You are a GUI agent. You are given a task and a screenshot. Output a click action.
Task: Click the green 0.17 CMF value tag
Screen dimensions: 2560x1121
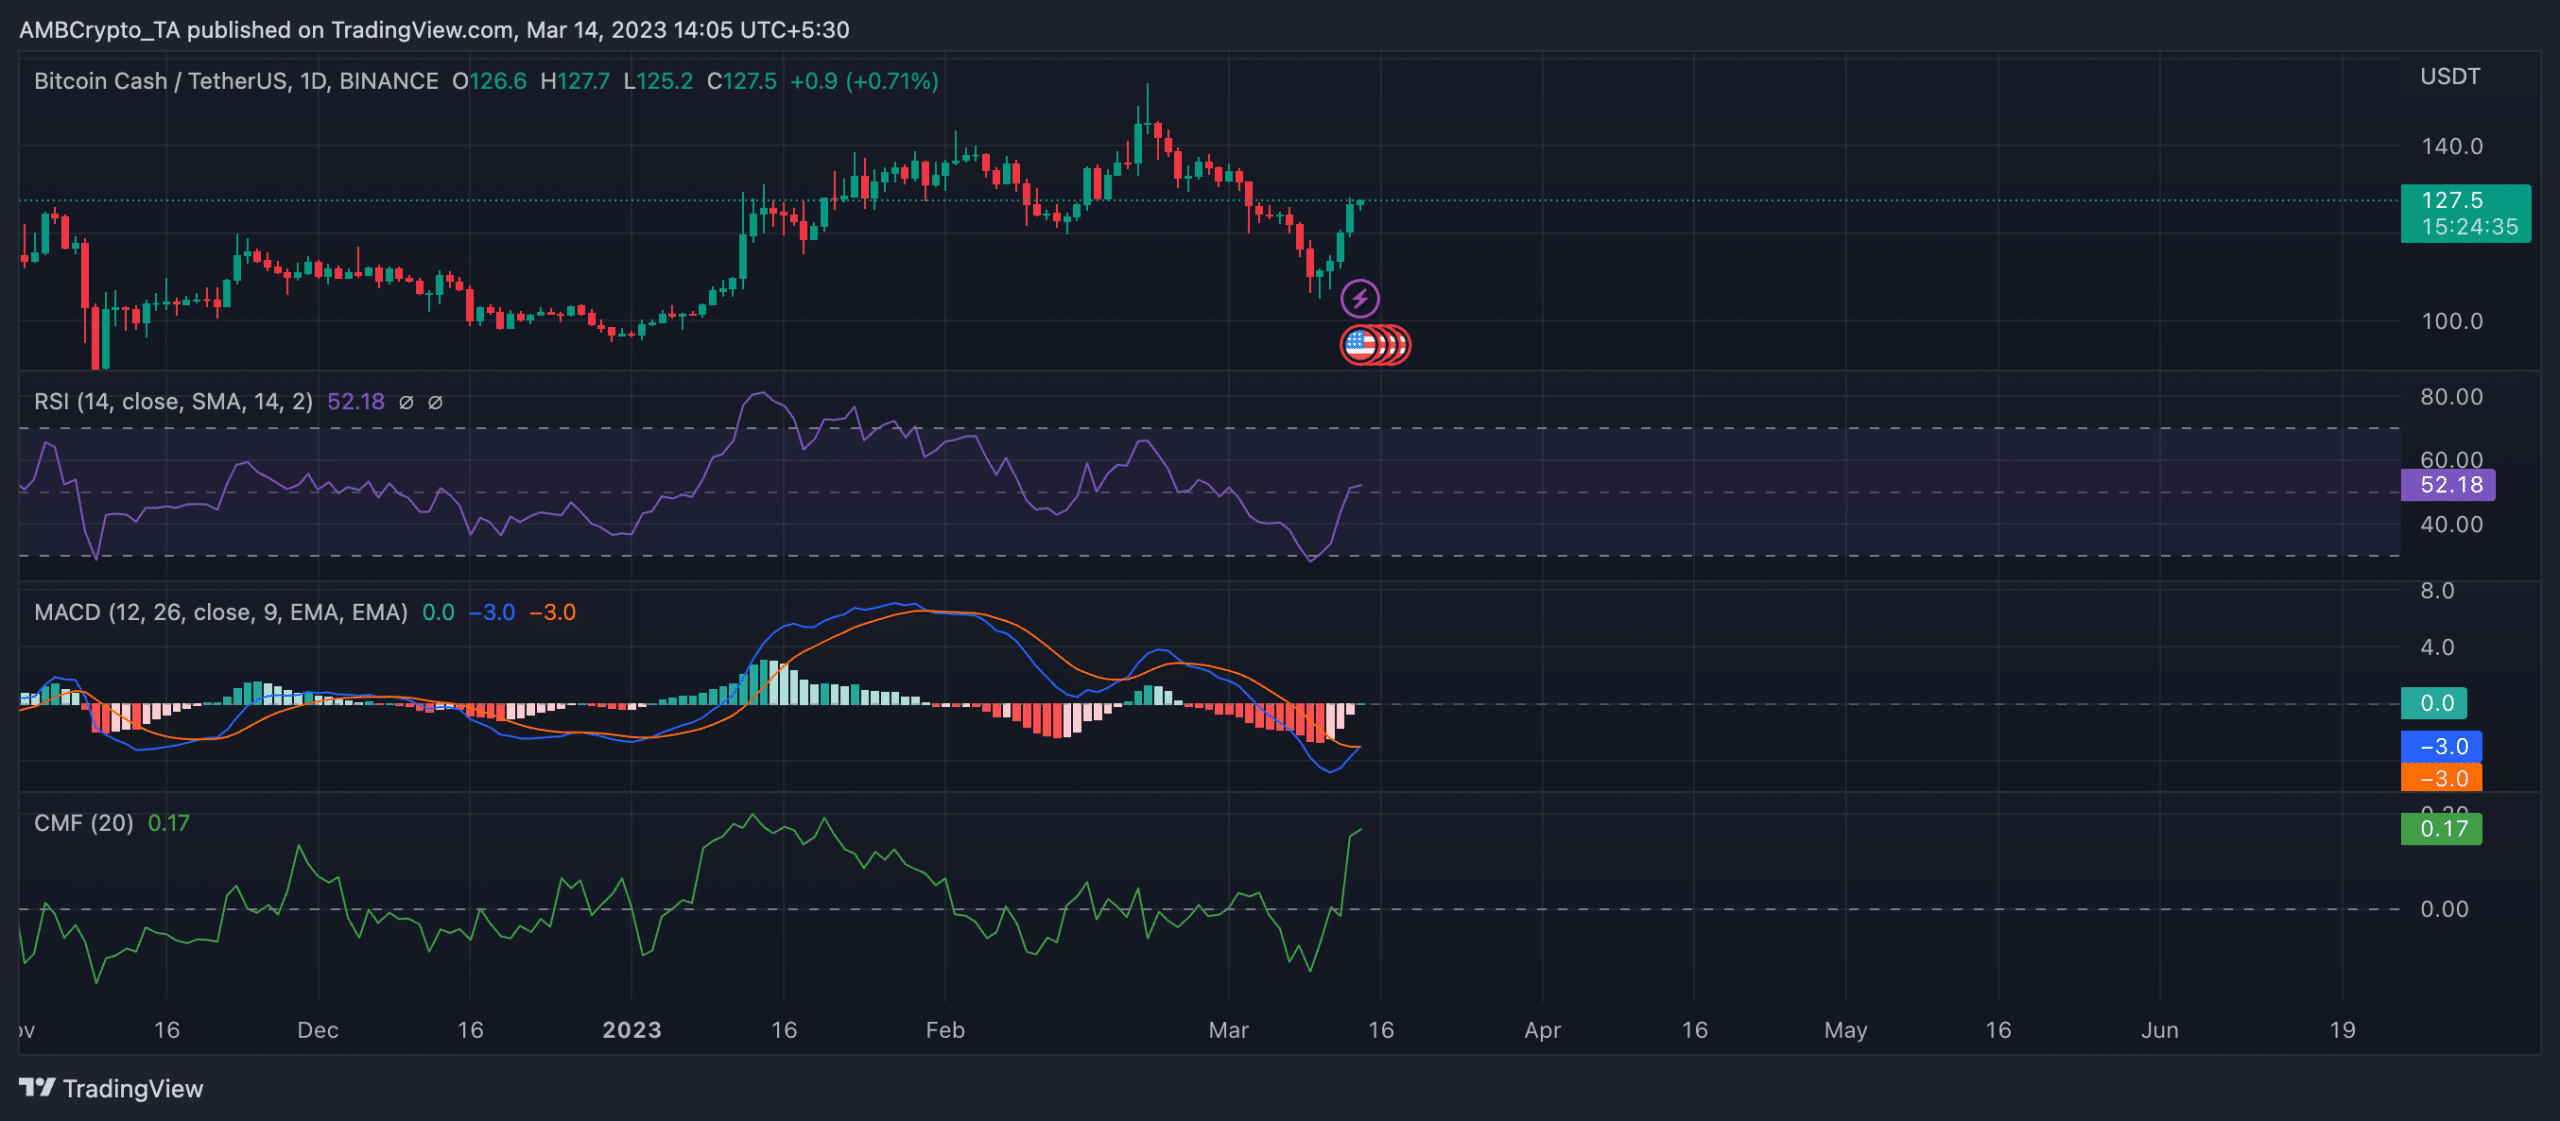coord(2440,829)
